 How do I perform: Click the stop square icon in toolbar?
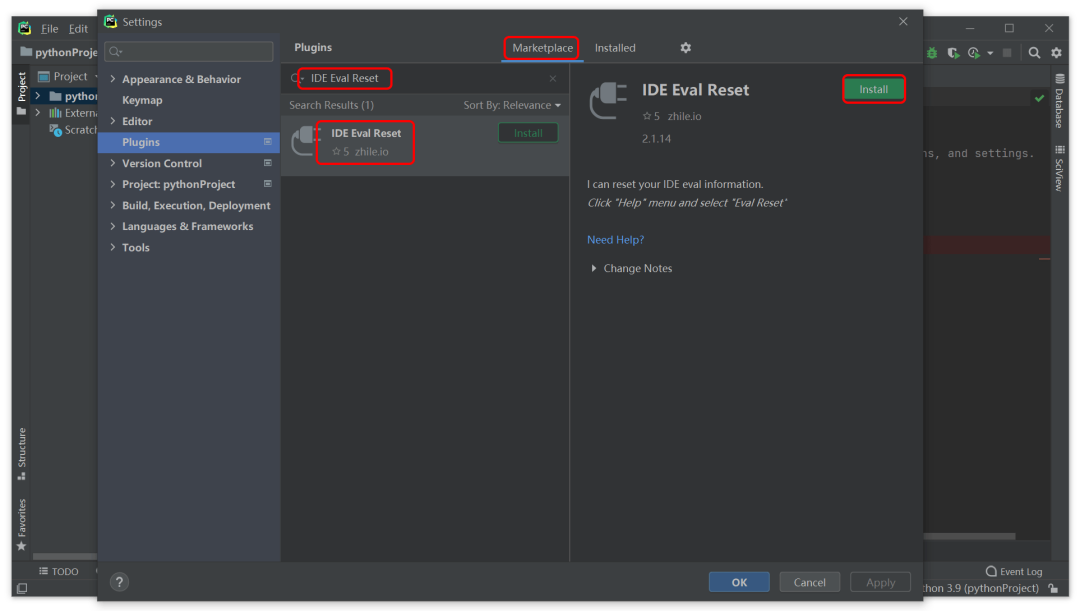1007,52
